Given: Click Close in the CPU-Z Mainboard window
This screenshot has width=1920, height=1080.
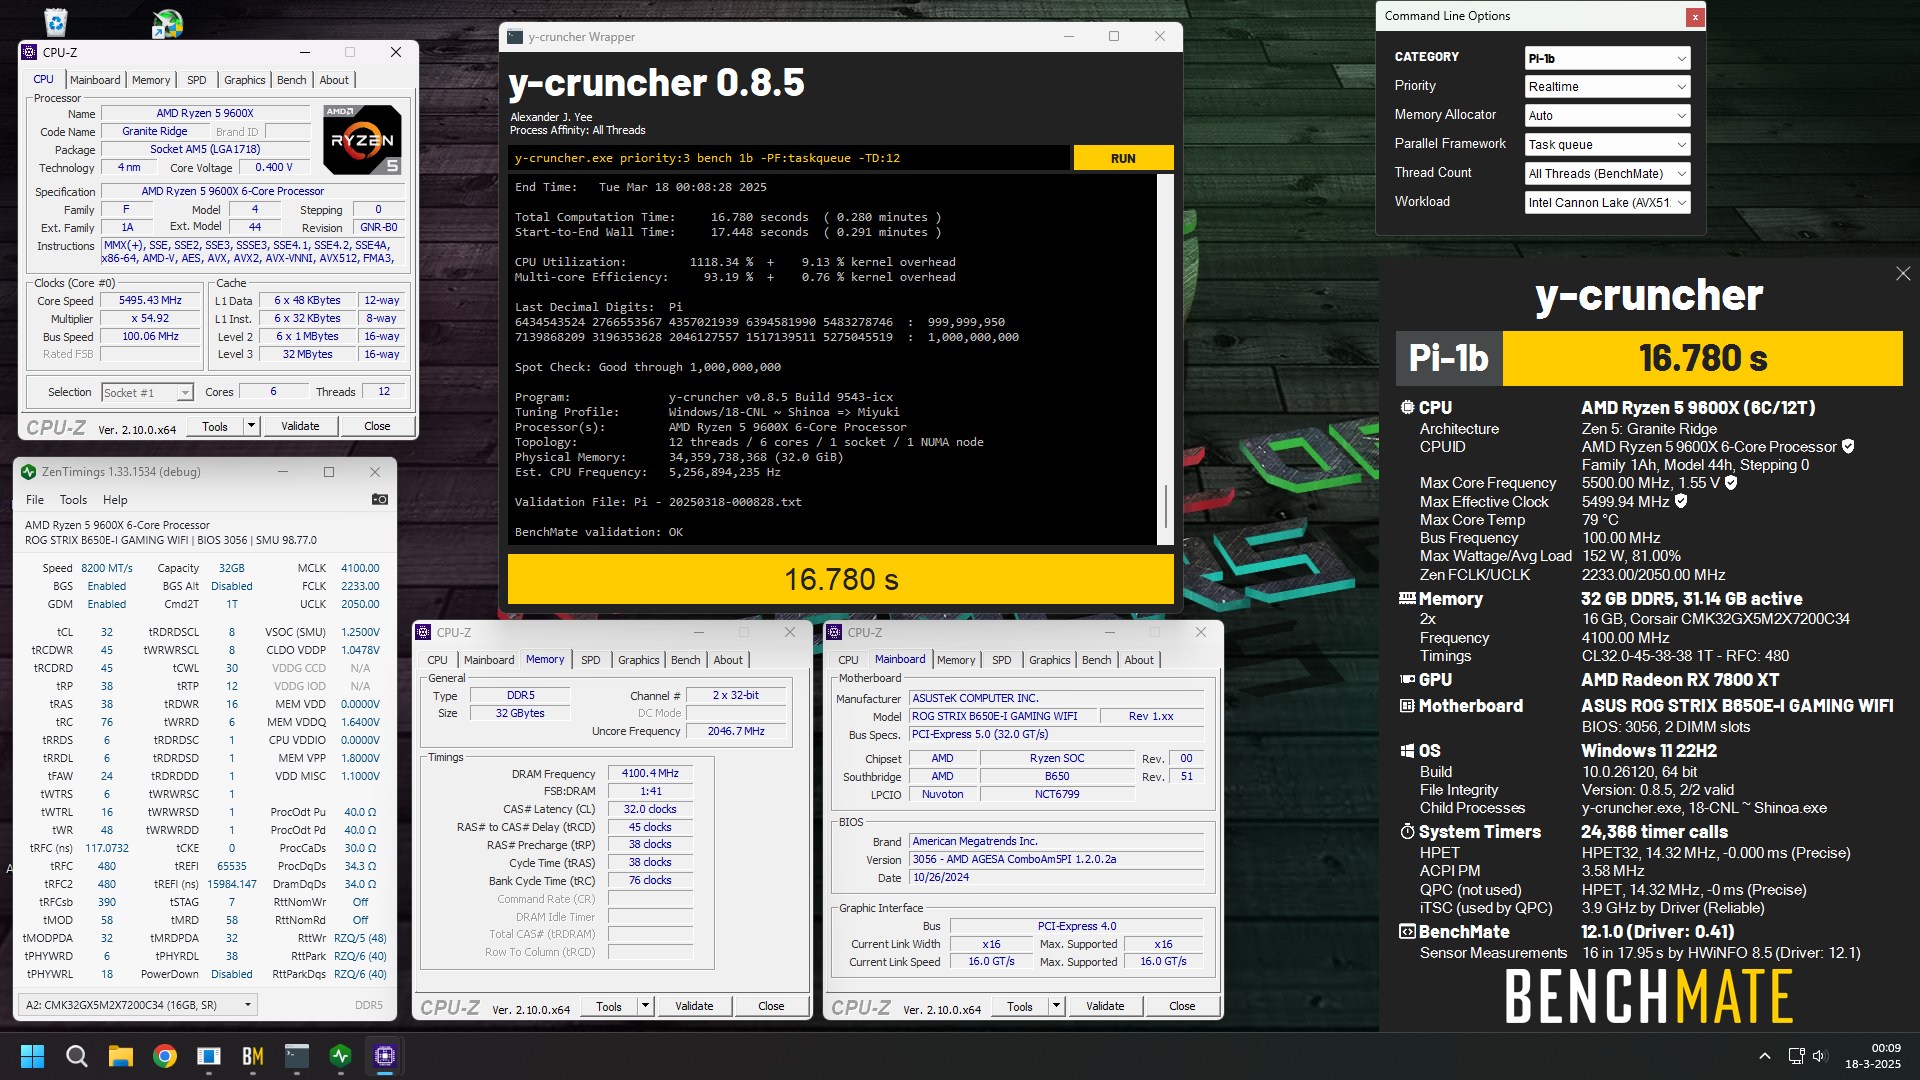Looking at the screenshot, I should click(x=1182, y=1006).
